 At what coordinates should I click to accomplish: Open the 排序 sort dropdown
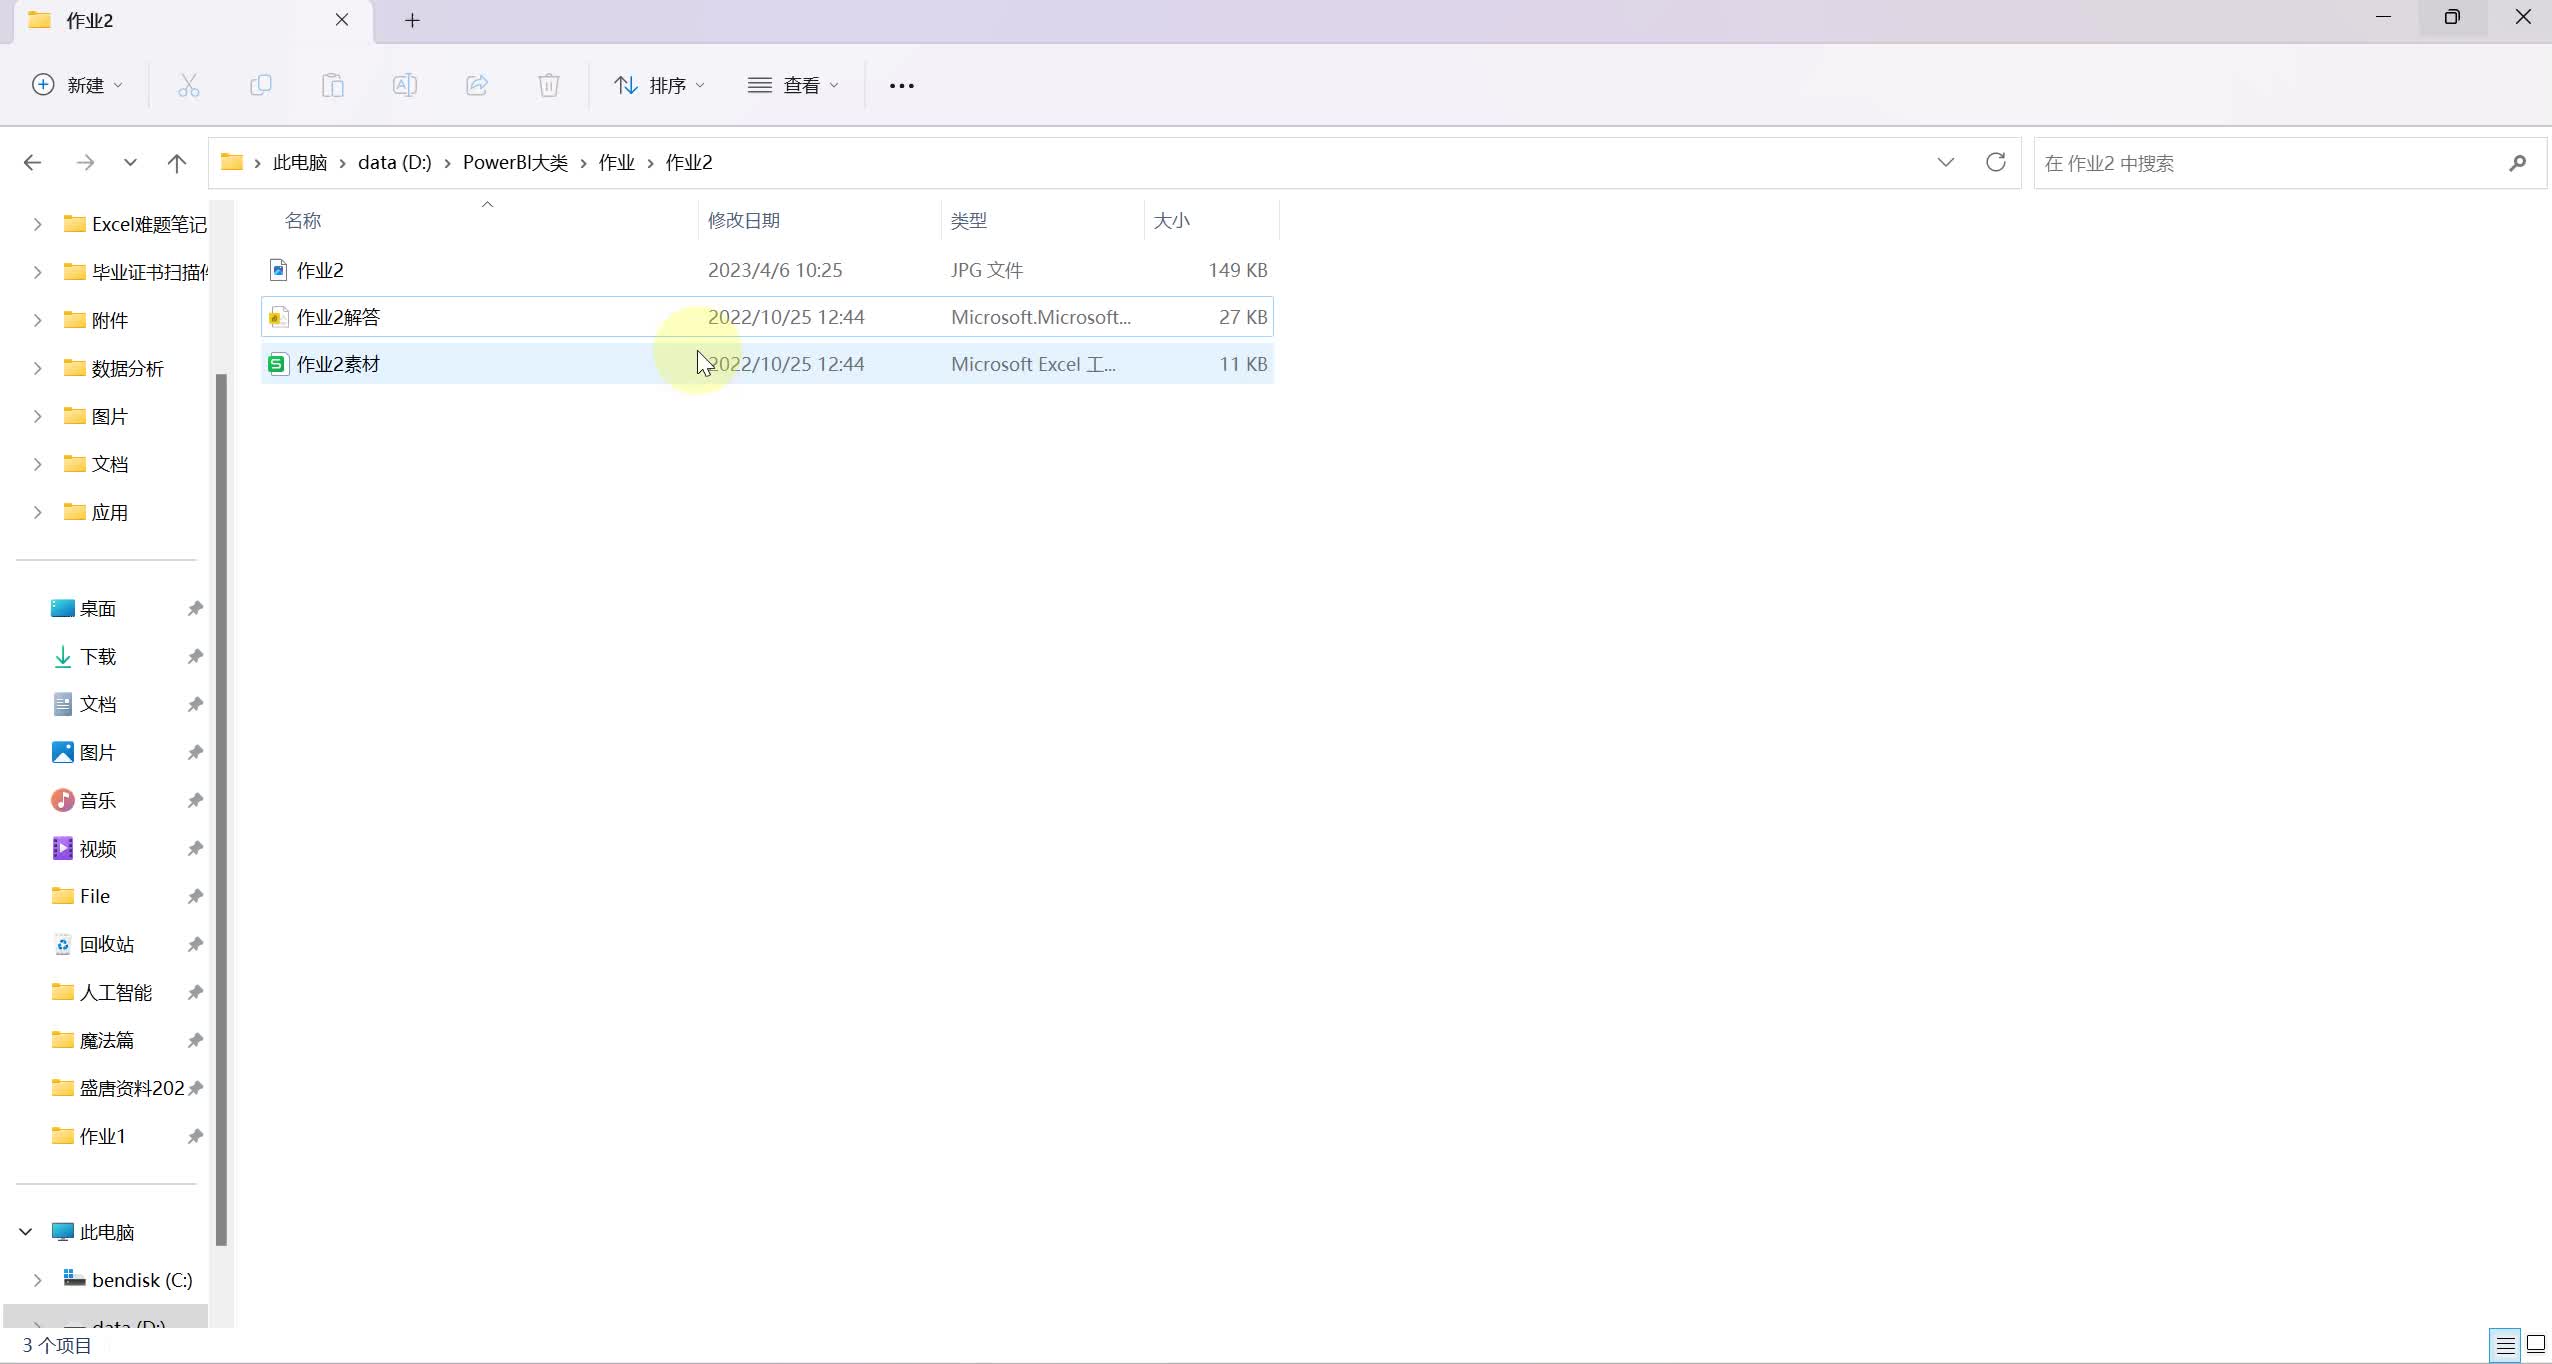659,85
